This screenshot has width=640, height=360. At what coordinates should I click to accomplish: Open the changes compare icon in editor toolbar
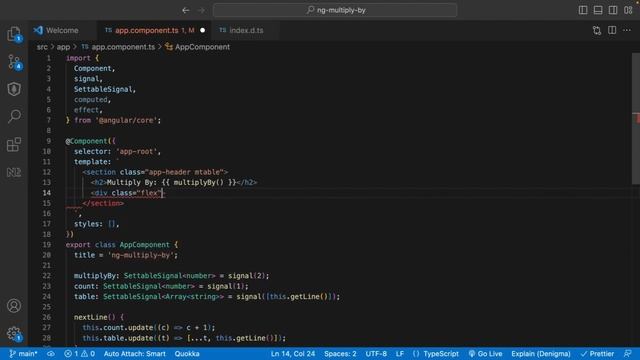pyautogui.click(x=597, y=30)
